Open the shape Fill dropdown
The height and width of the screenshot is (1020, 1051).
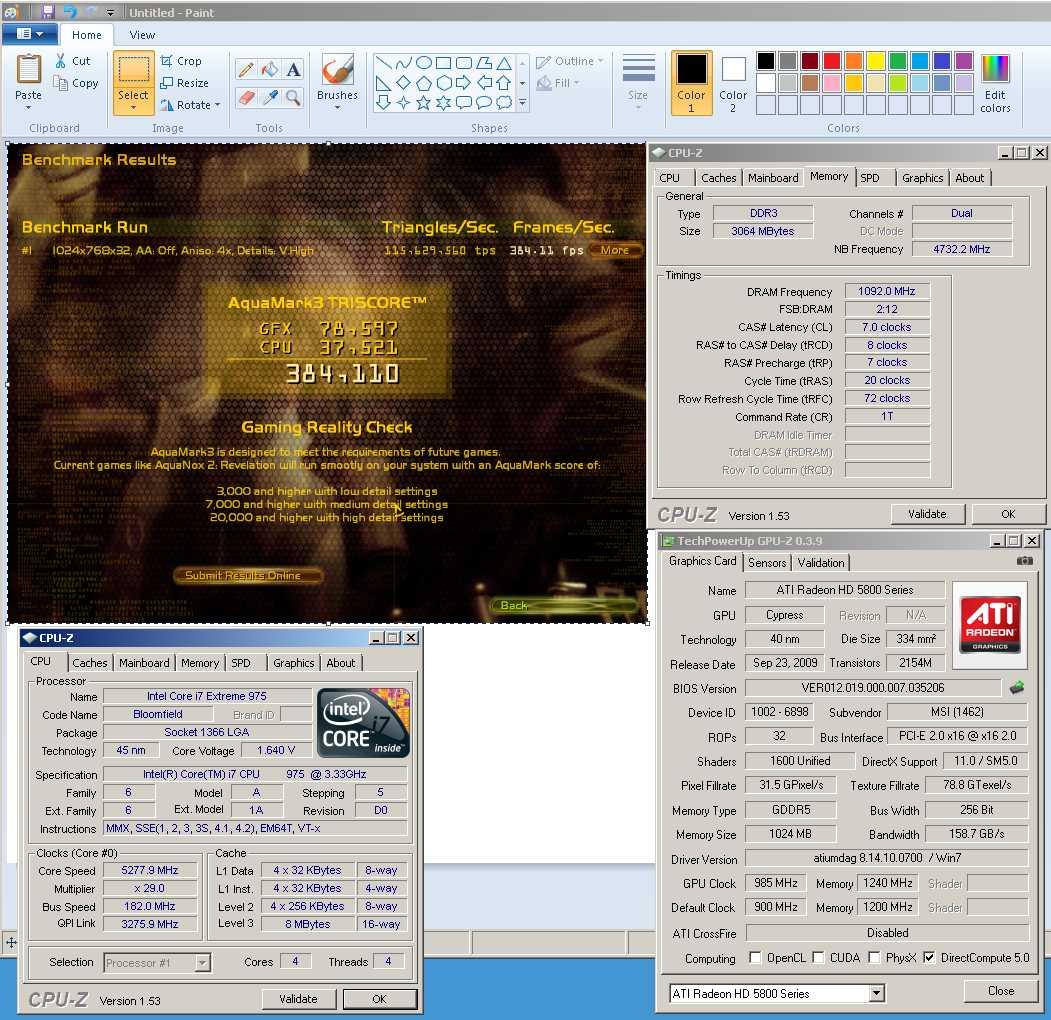(x=558, y=83)
